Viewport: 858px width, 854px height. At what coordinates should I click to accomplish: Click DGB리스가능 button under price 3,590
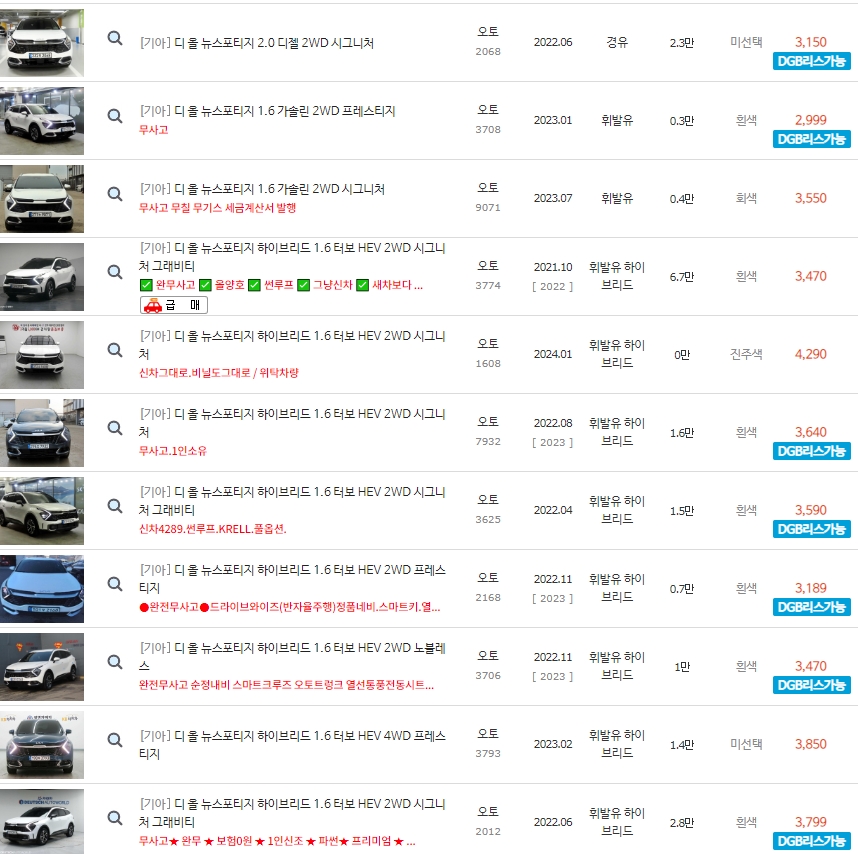click(811, 529)
